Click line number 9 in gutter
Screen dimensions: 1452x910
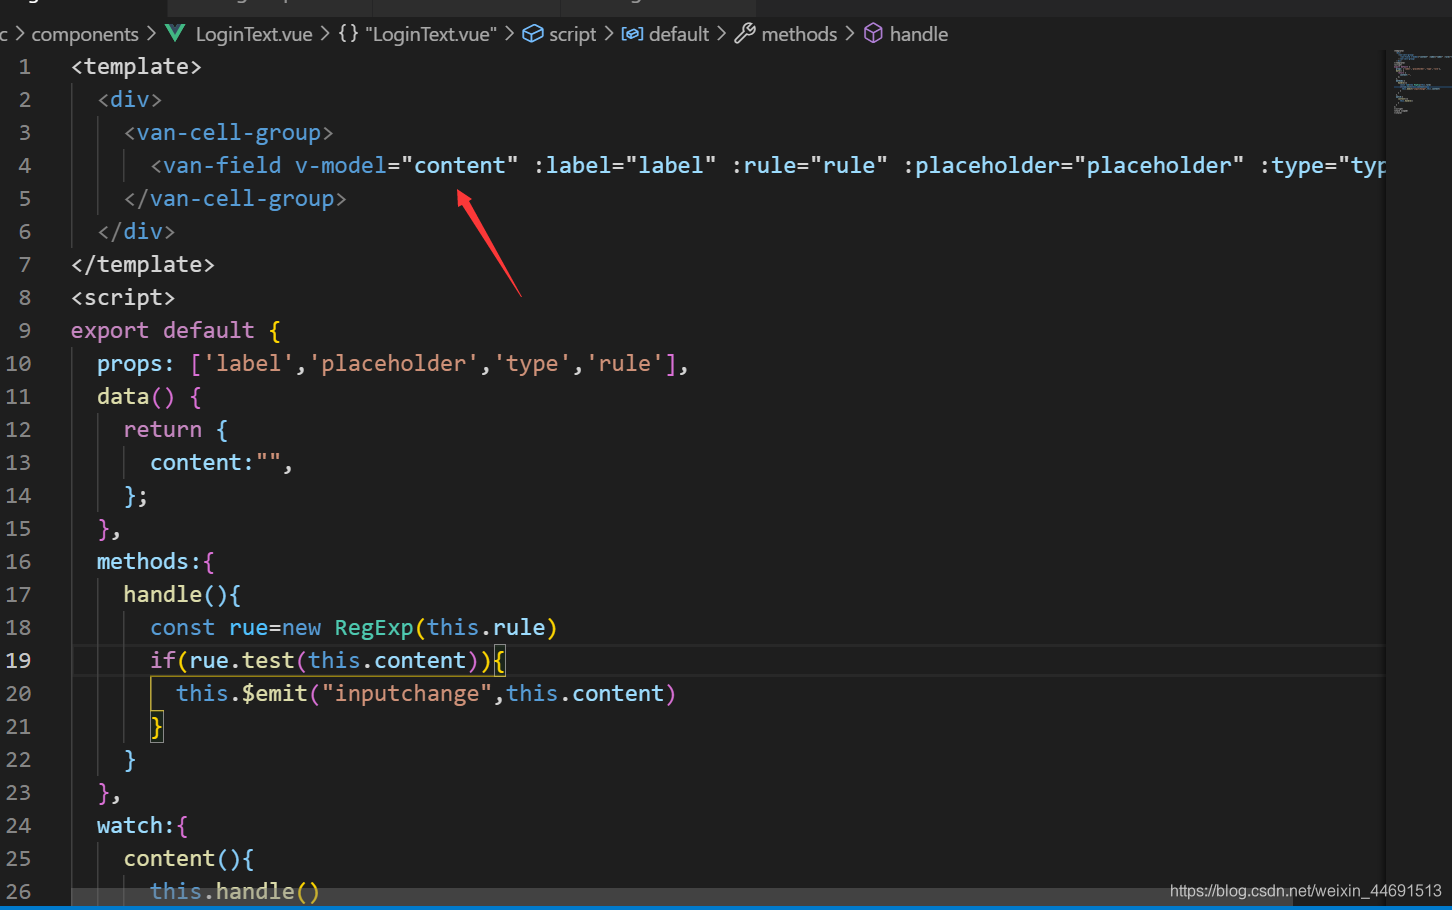(x=25, y=330)
